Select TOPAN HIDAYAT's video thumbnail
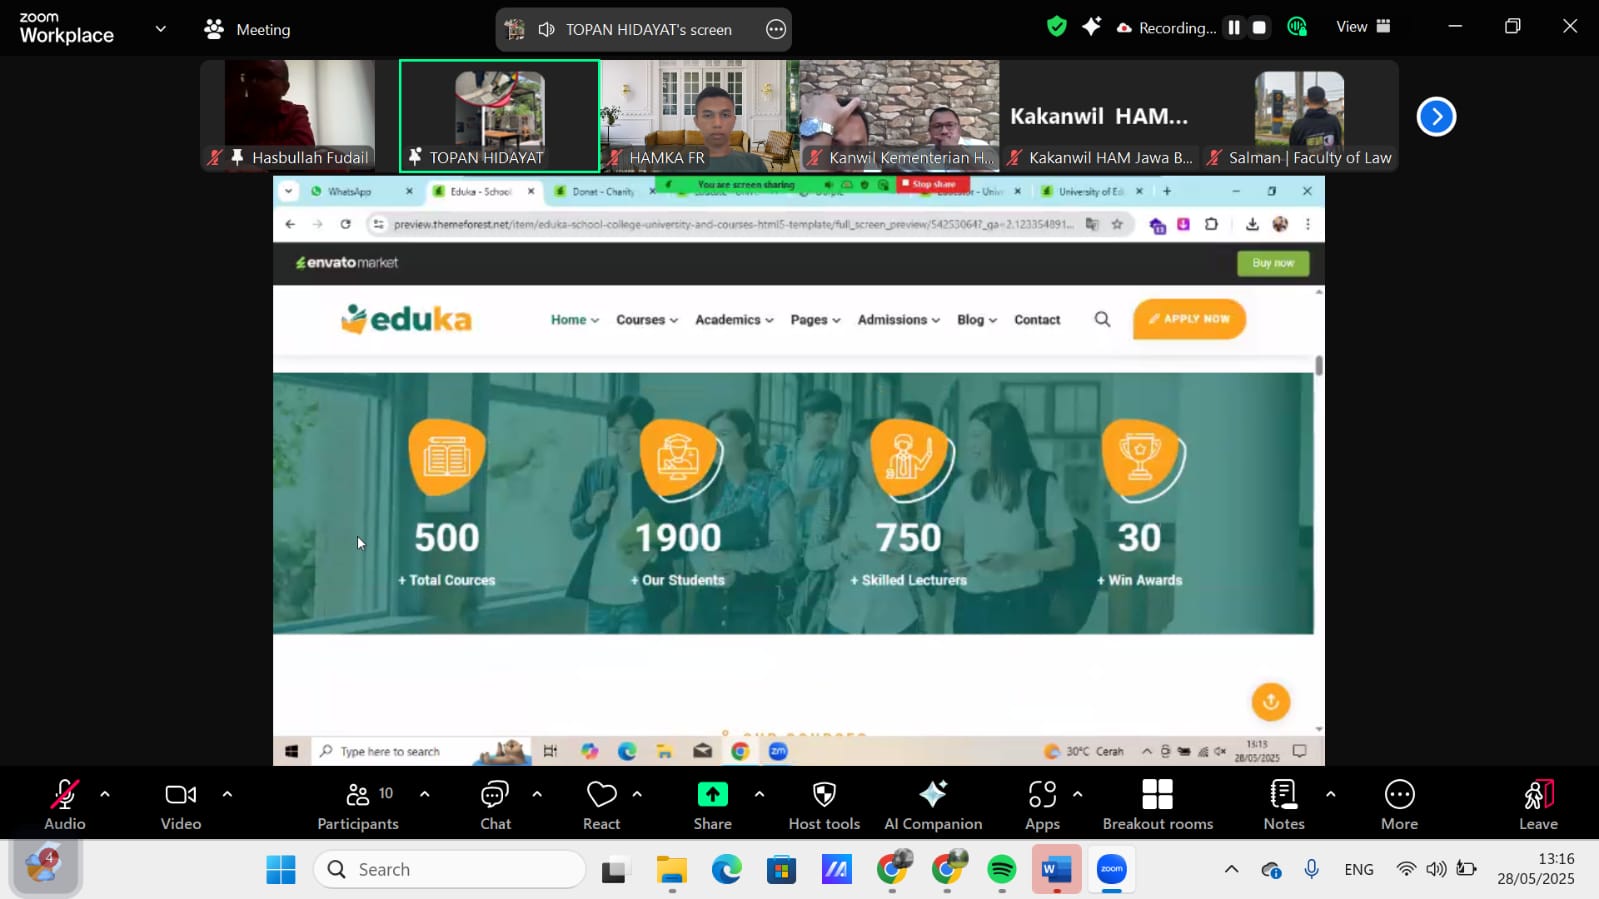This screenshot has width=1599, height=899. (x=499, y=115)
